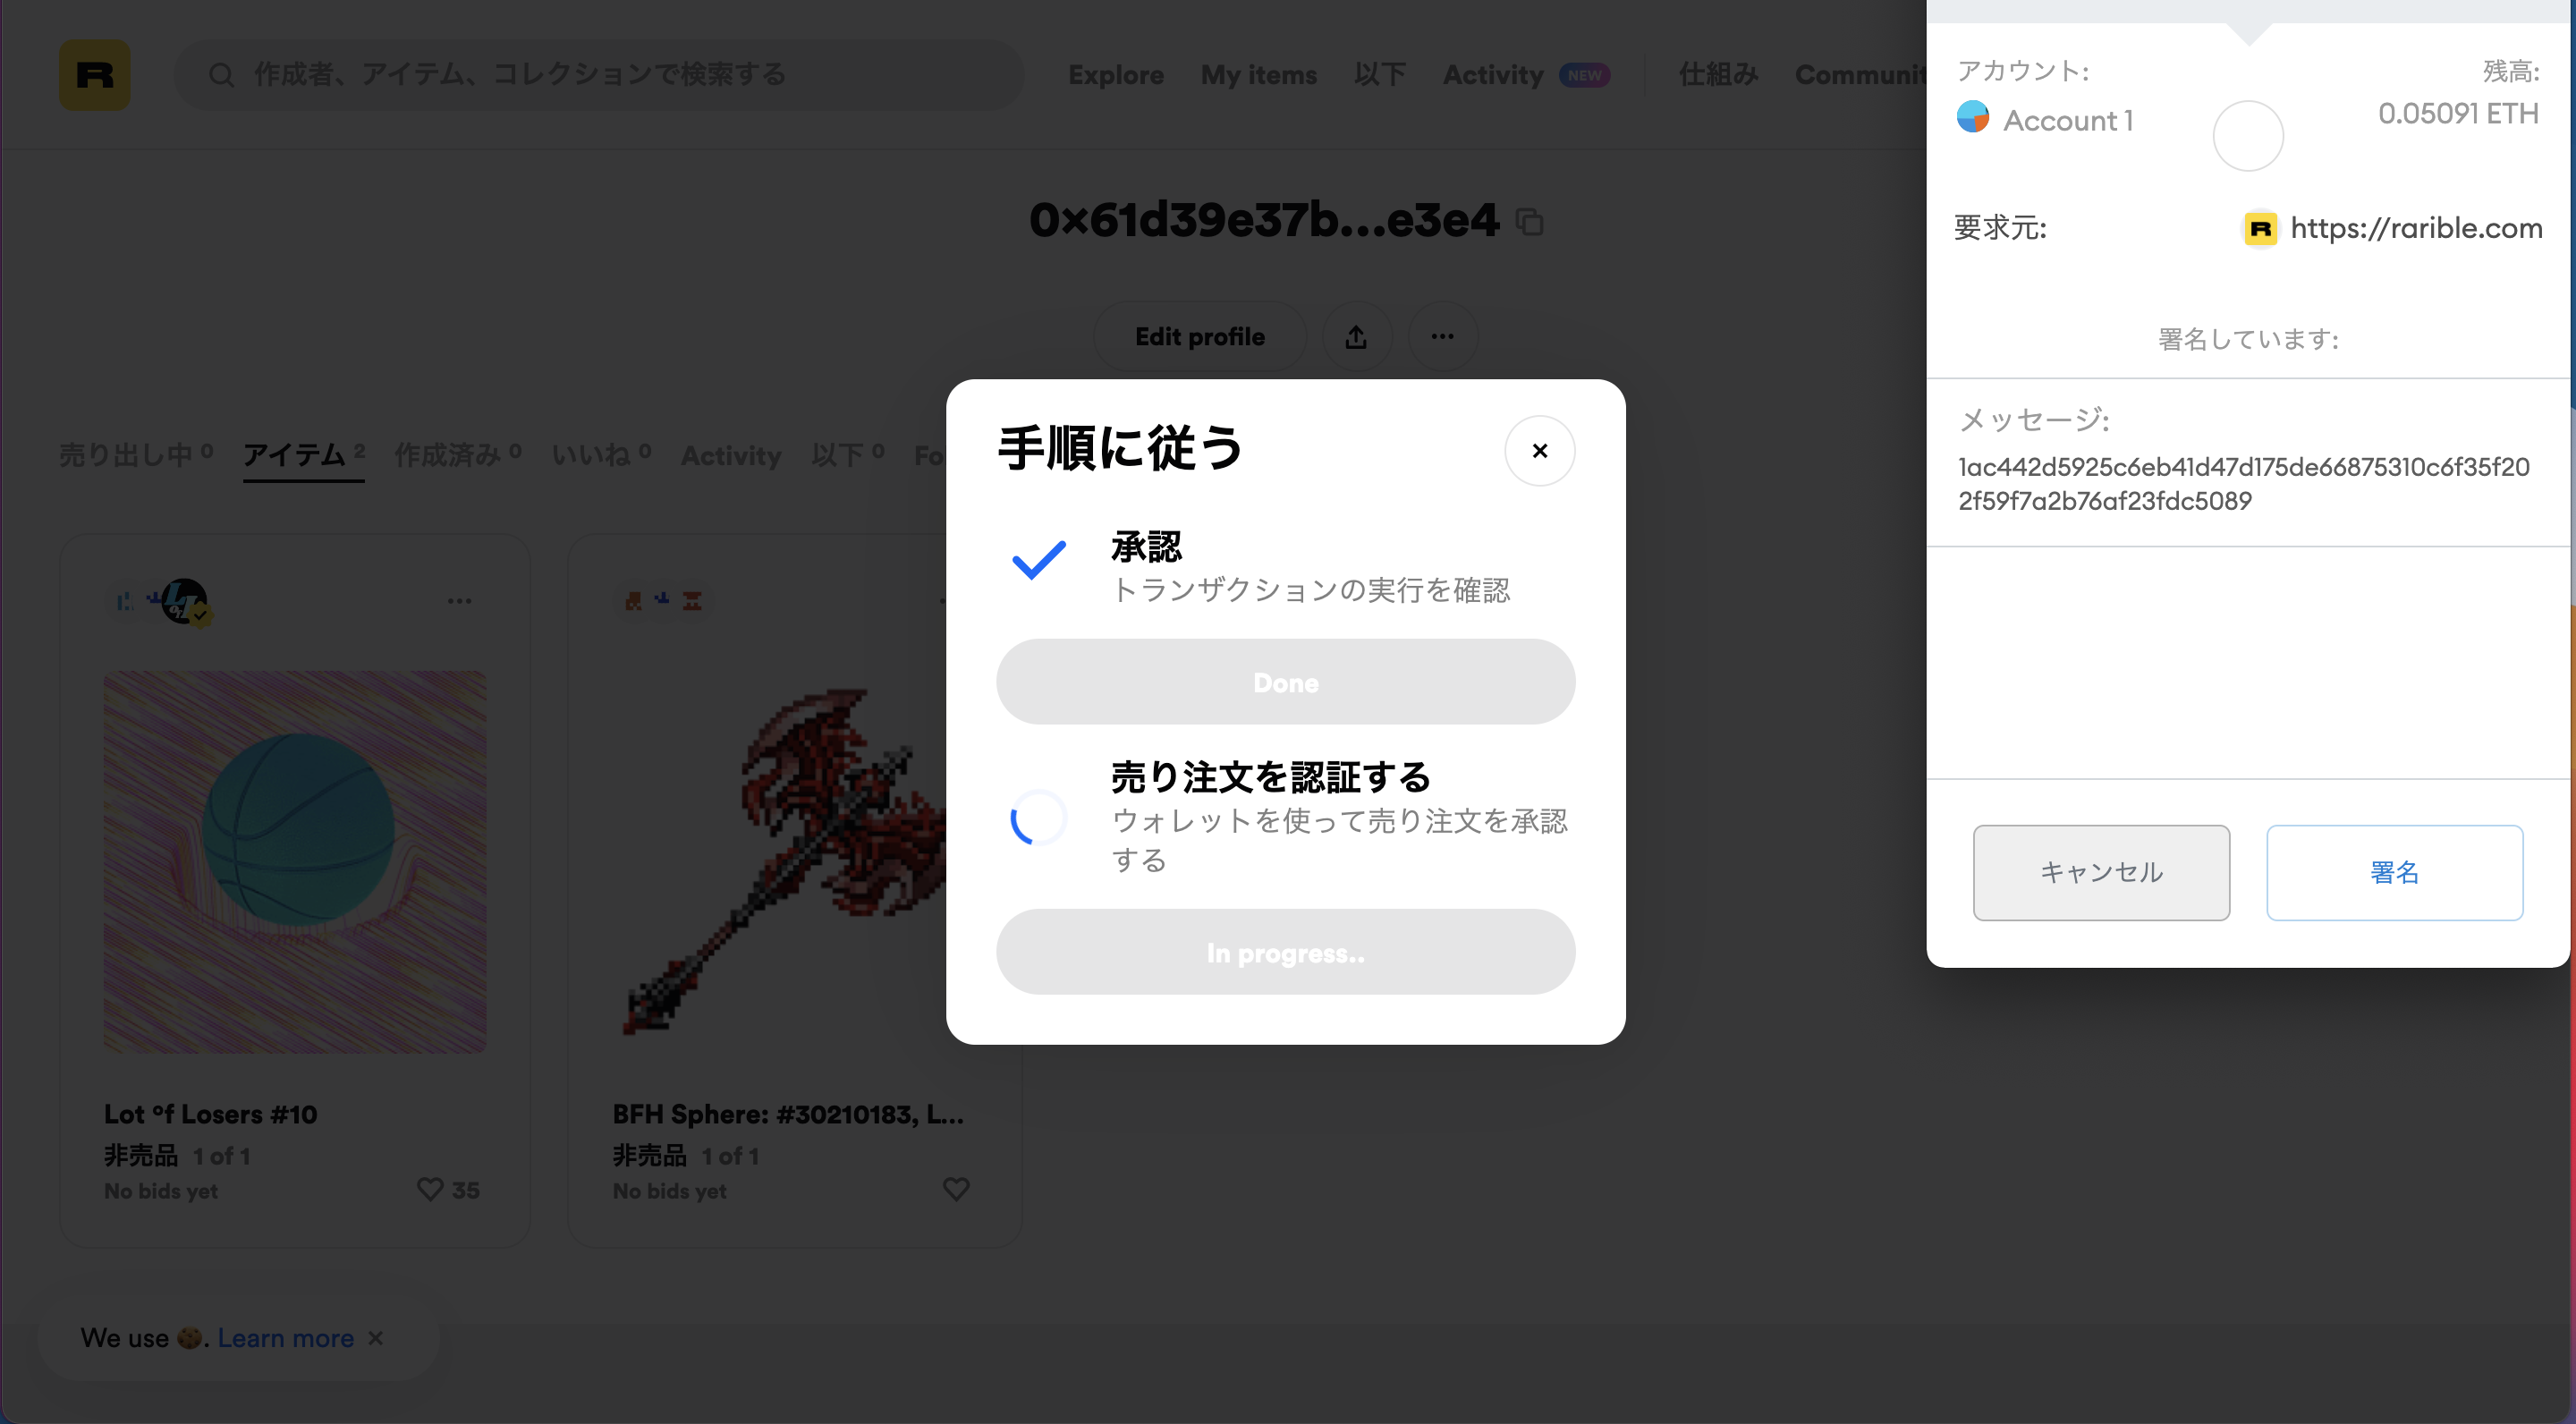Screen dimensions: 2576x1424
Task: Switch to 売り出し中 tab
Action: (x=135, y=455)
